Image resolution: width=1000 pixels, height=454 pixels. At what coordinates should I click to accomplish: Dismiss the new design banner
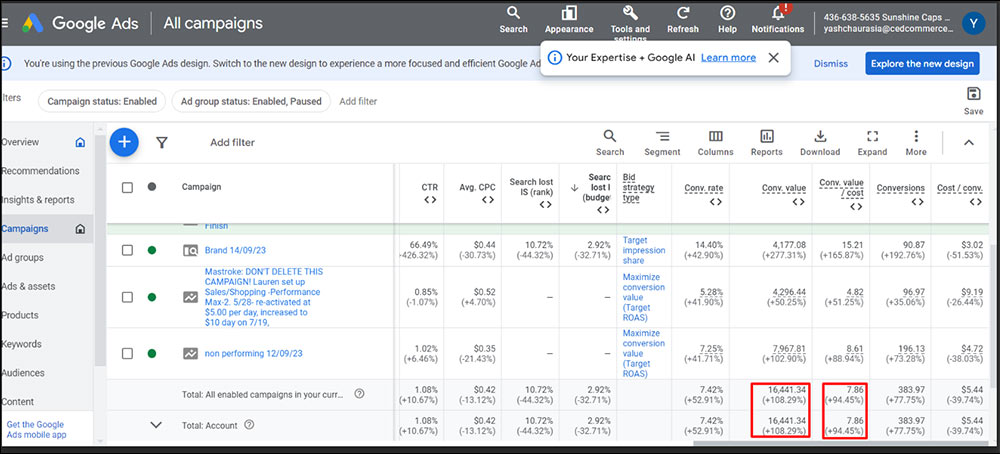point(830,64)
